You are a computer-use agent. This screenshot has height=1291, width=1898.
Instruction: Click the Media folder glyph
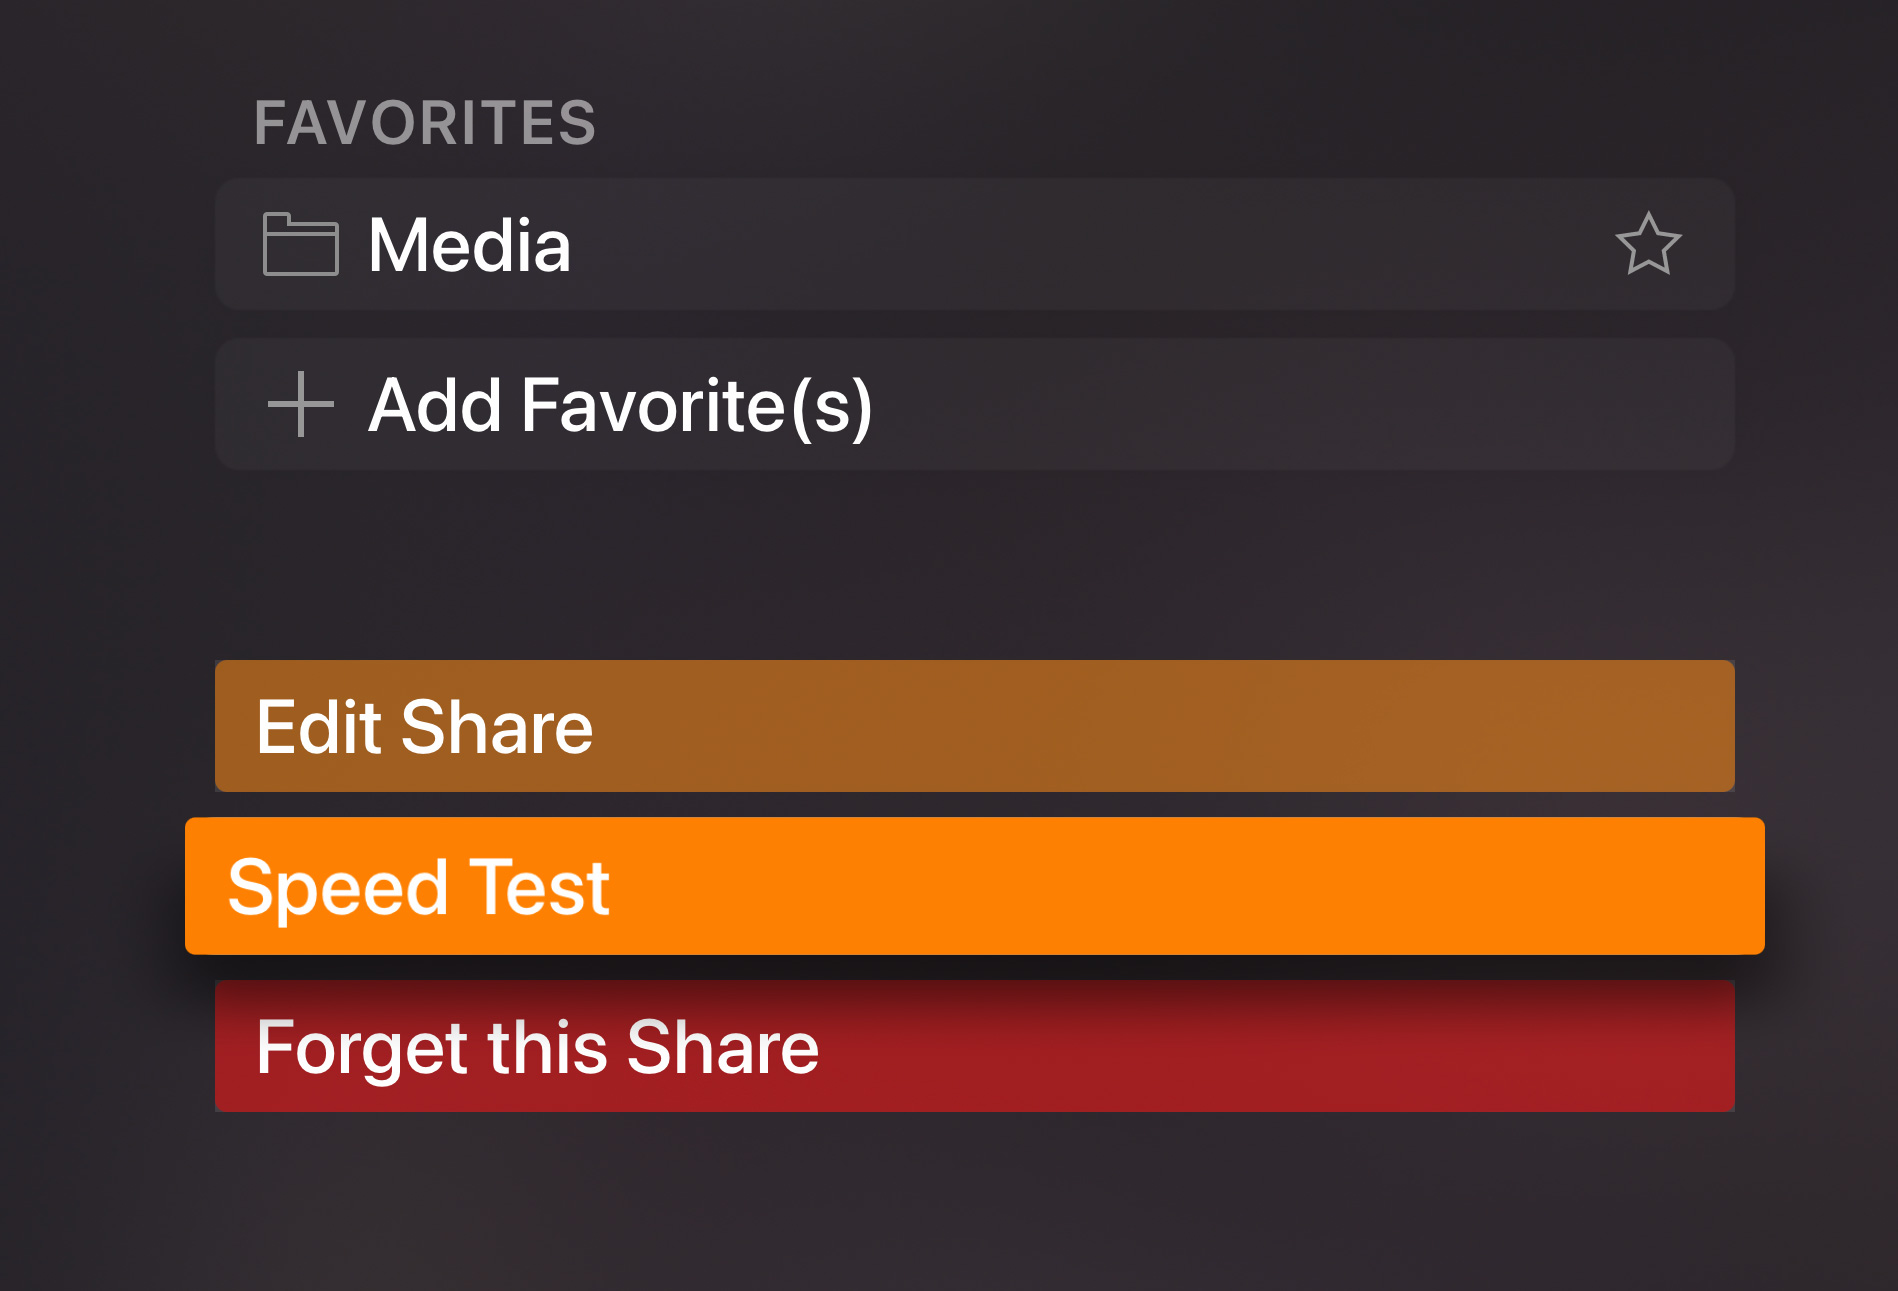(300, 244)
